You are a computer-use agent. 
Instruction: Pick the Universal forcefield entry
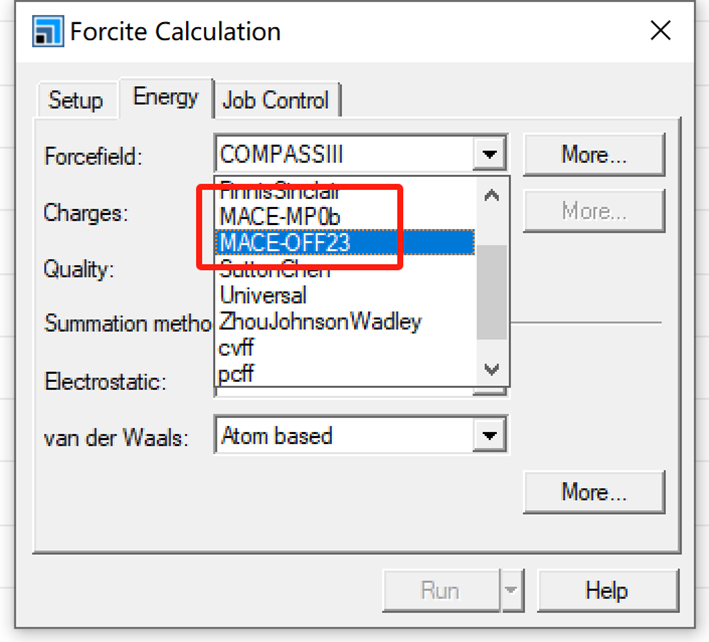(264, 296)
